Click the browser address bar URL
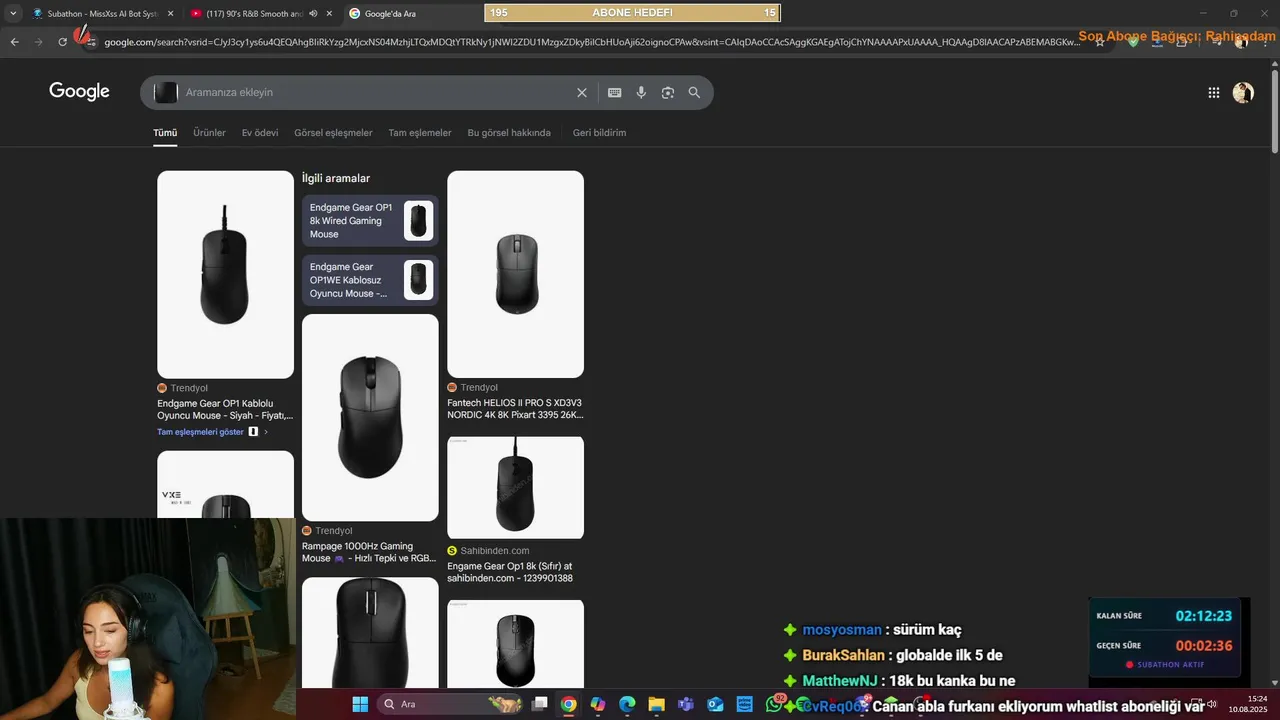 pos(590,42)
